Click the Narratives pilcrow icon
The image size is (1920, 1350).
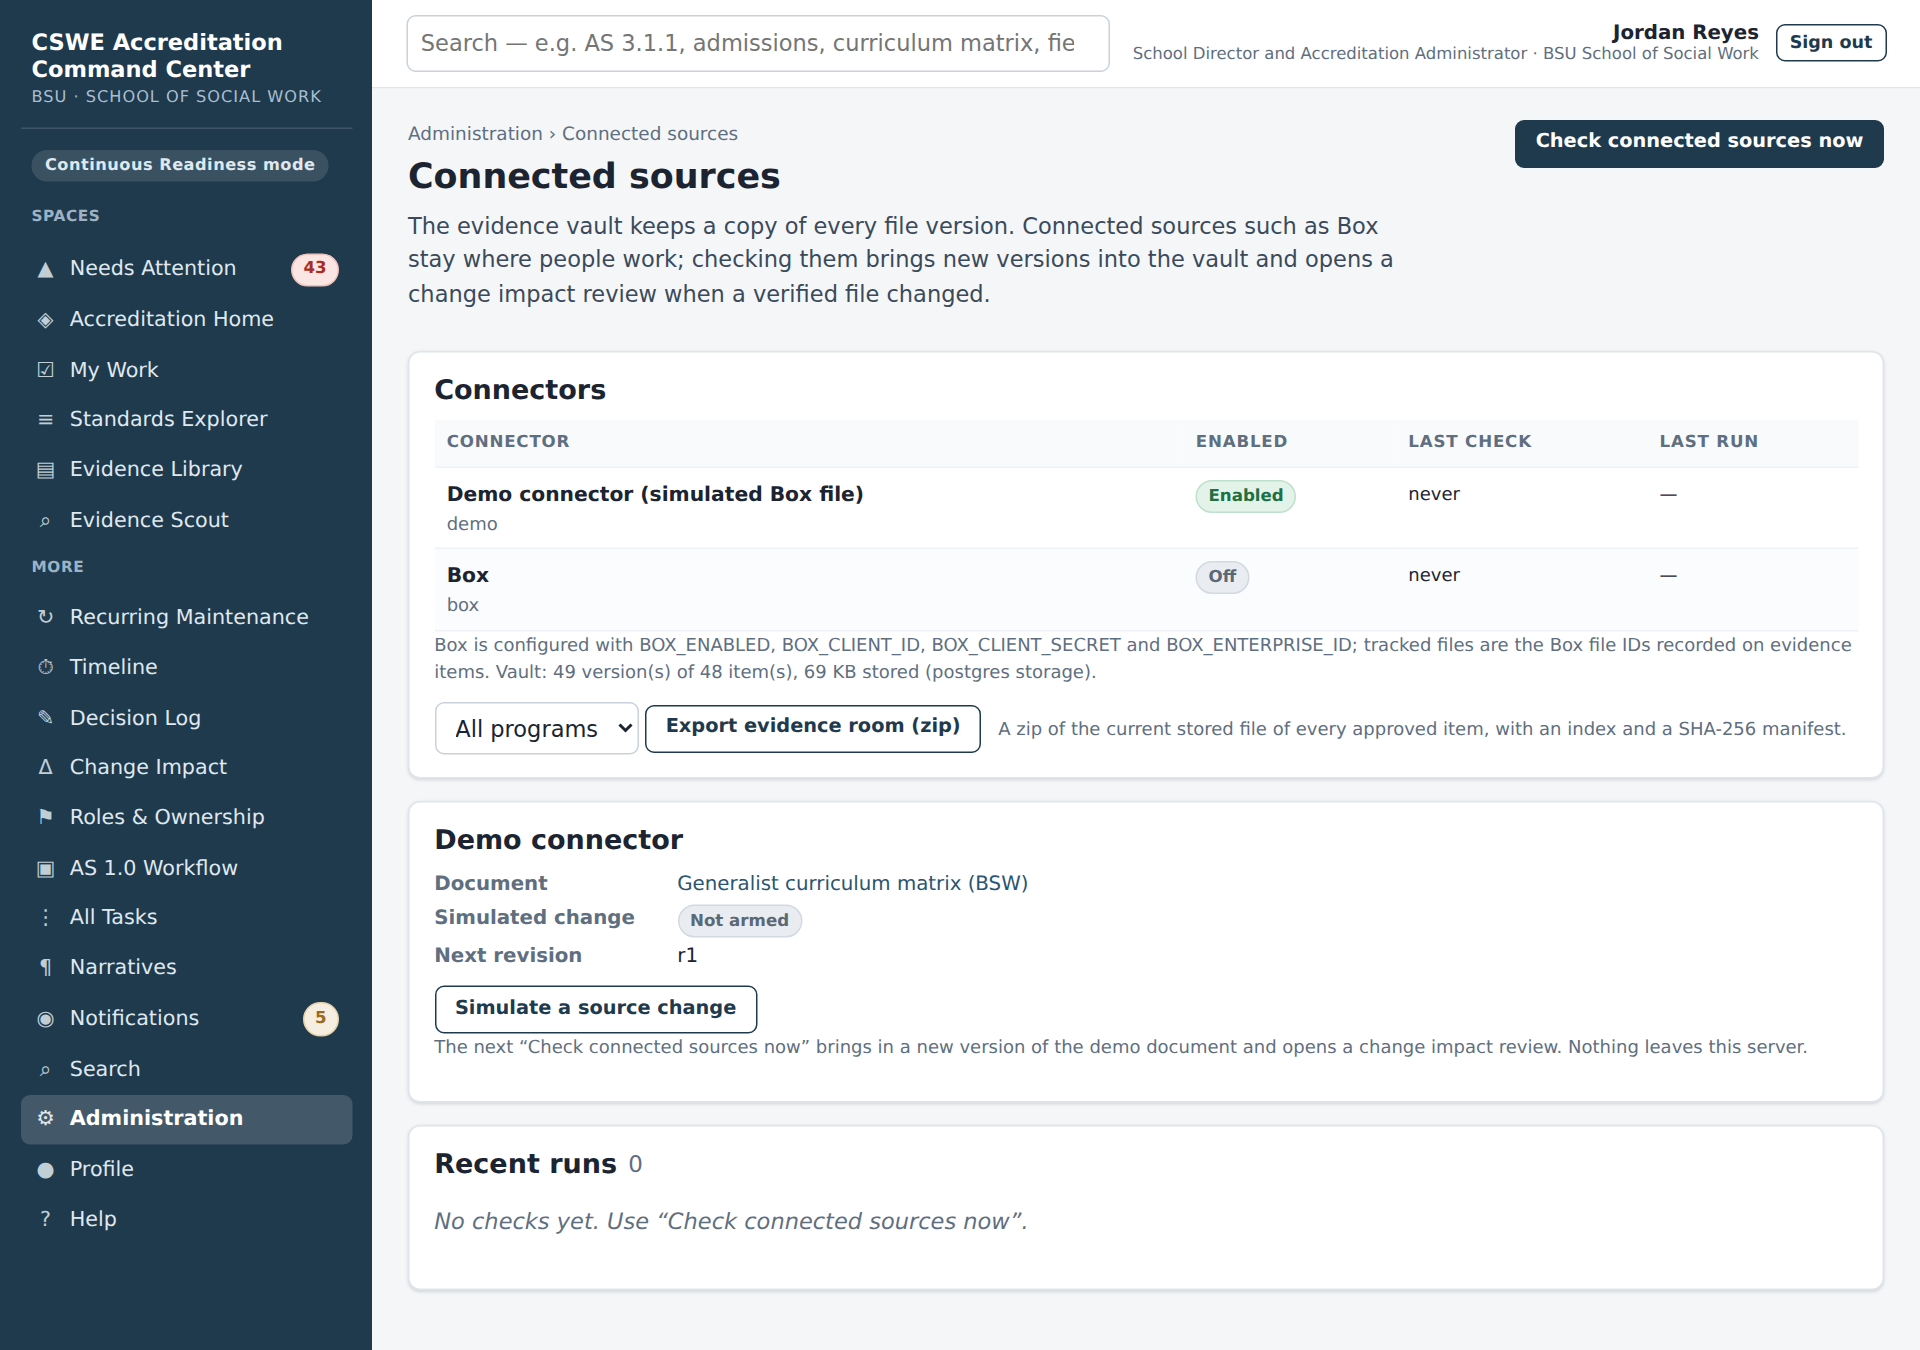tap(45, 967)
